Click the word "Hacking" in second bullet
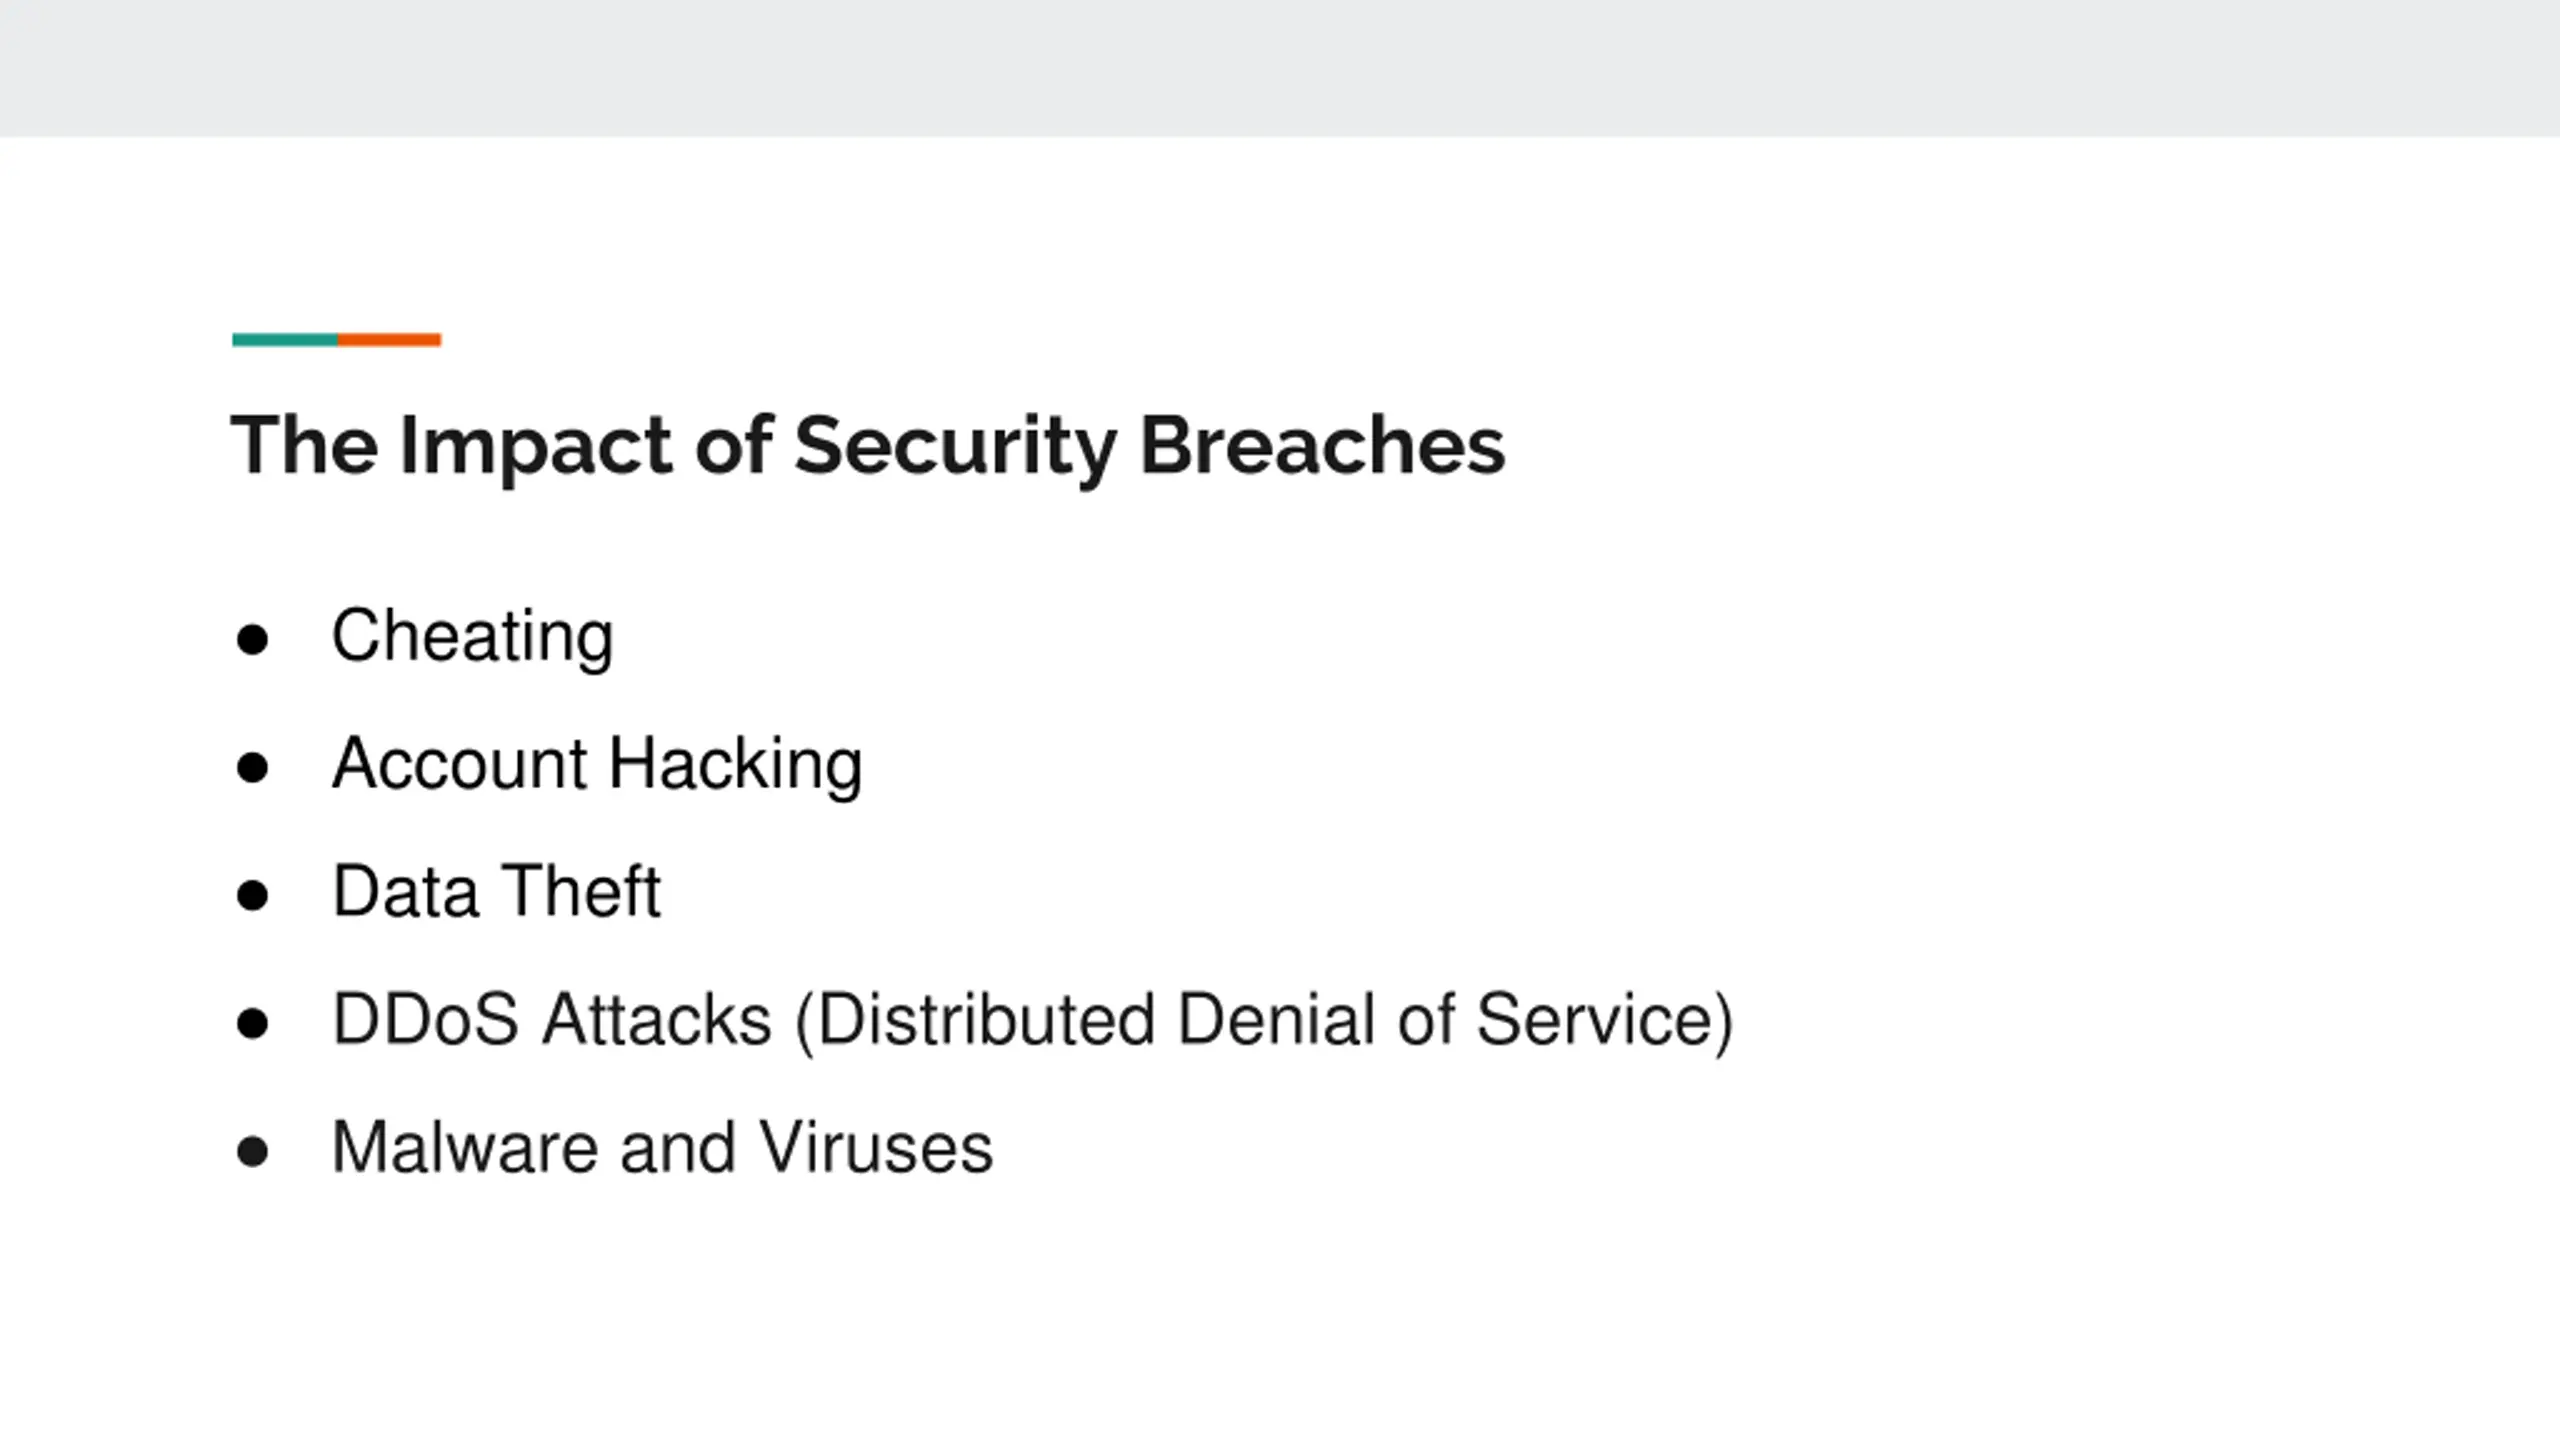Image resolution: width=2560 pixels, height=1440 pixels. coord(735,764)
